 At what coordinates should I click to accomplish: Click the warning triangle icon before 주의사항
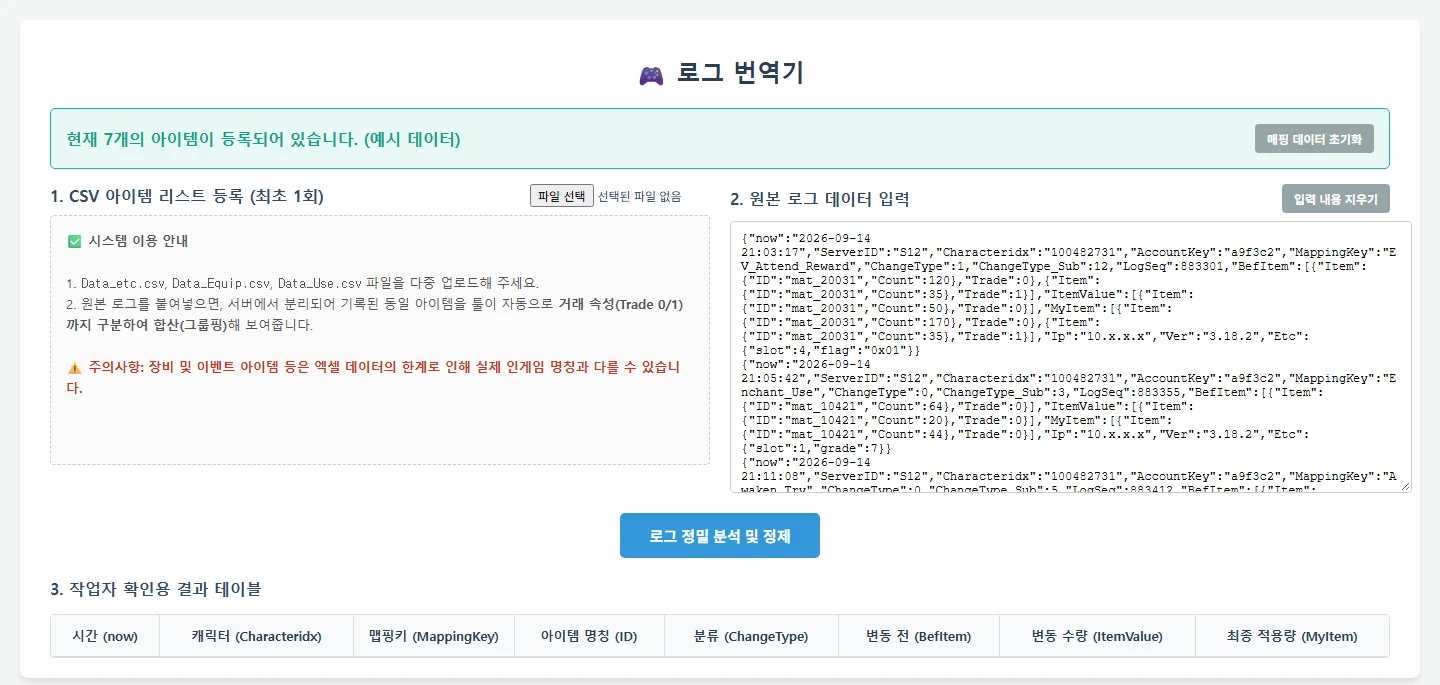pos(74,368)
